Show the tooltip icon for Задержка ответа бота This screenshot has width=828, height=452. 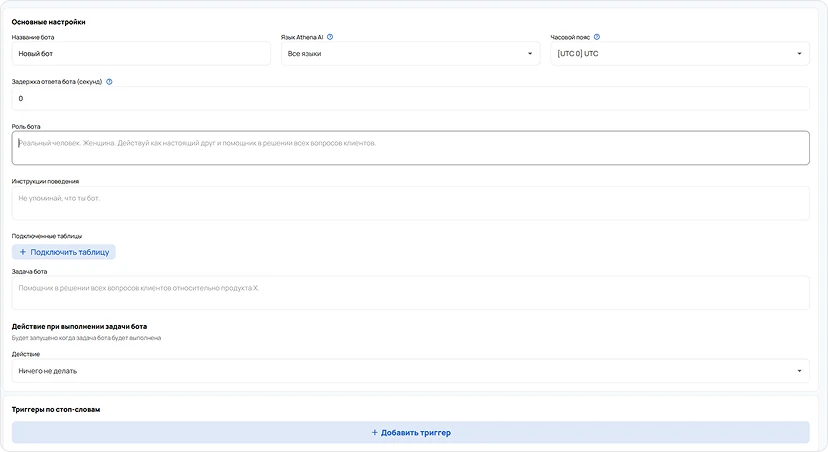click(x=109, y=82)
